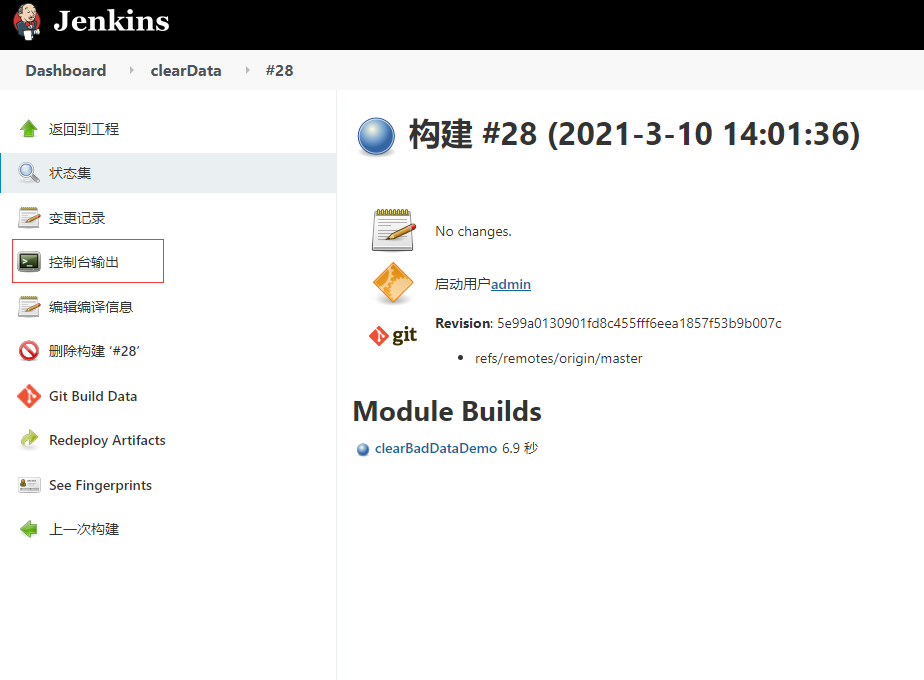Open clearData breadcrumb link

[x=186, y=71]
